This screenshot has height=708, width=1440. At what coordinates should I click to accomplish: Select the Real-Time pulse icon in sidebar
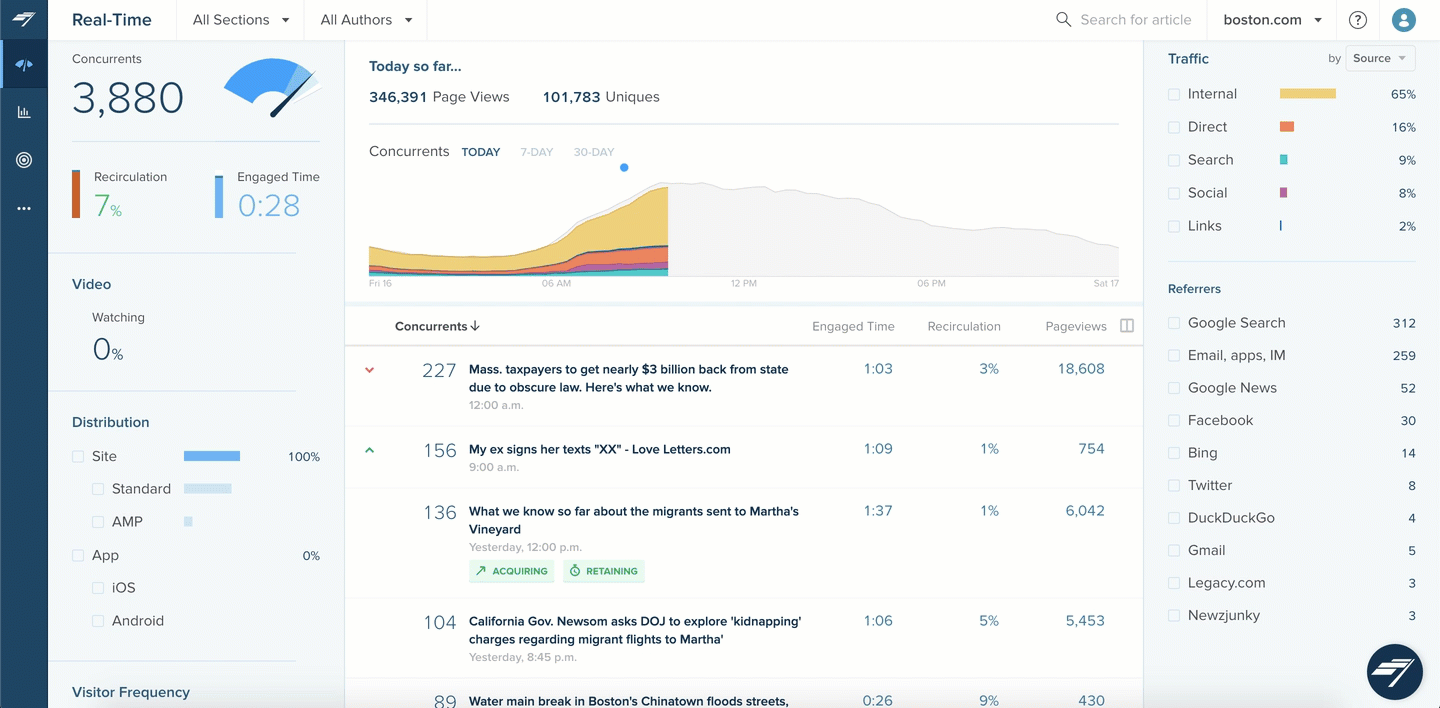pos(24,63)
